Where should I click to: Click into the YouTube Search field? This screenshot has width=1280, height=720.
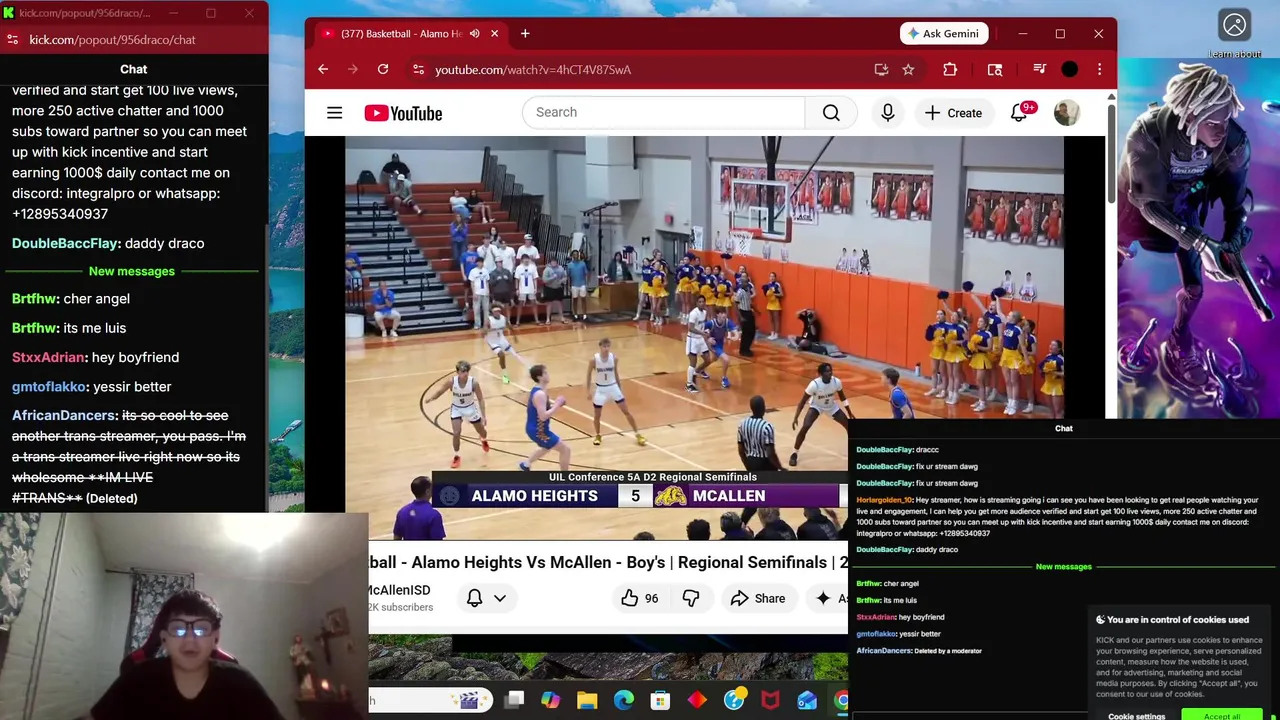663,112
